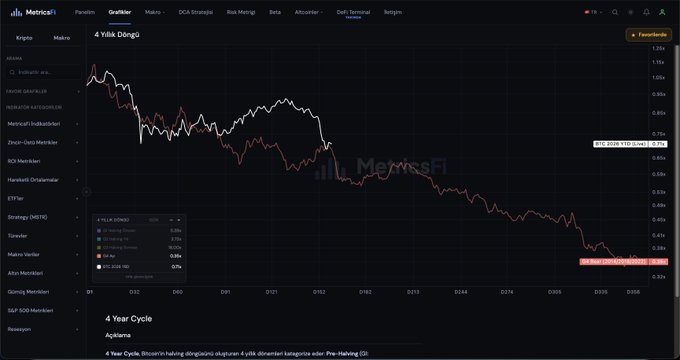Toggle first G1 Halving series in legend
680x360 pixels.
click(x=139, y=231)
